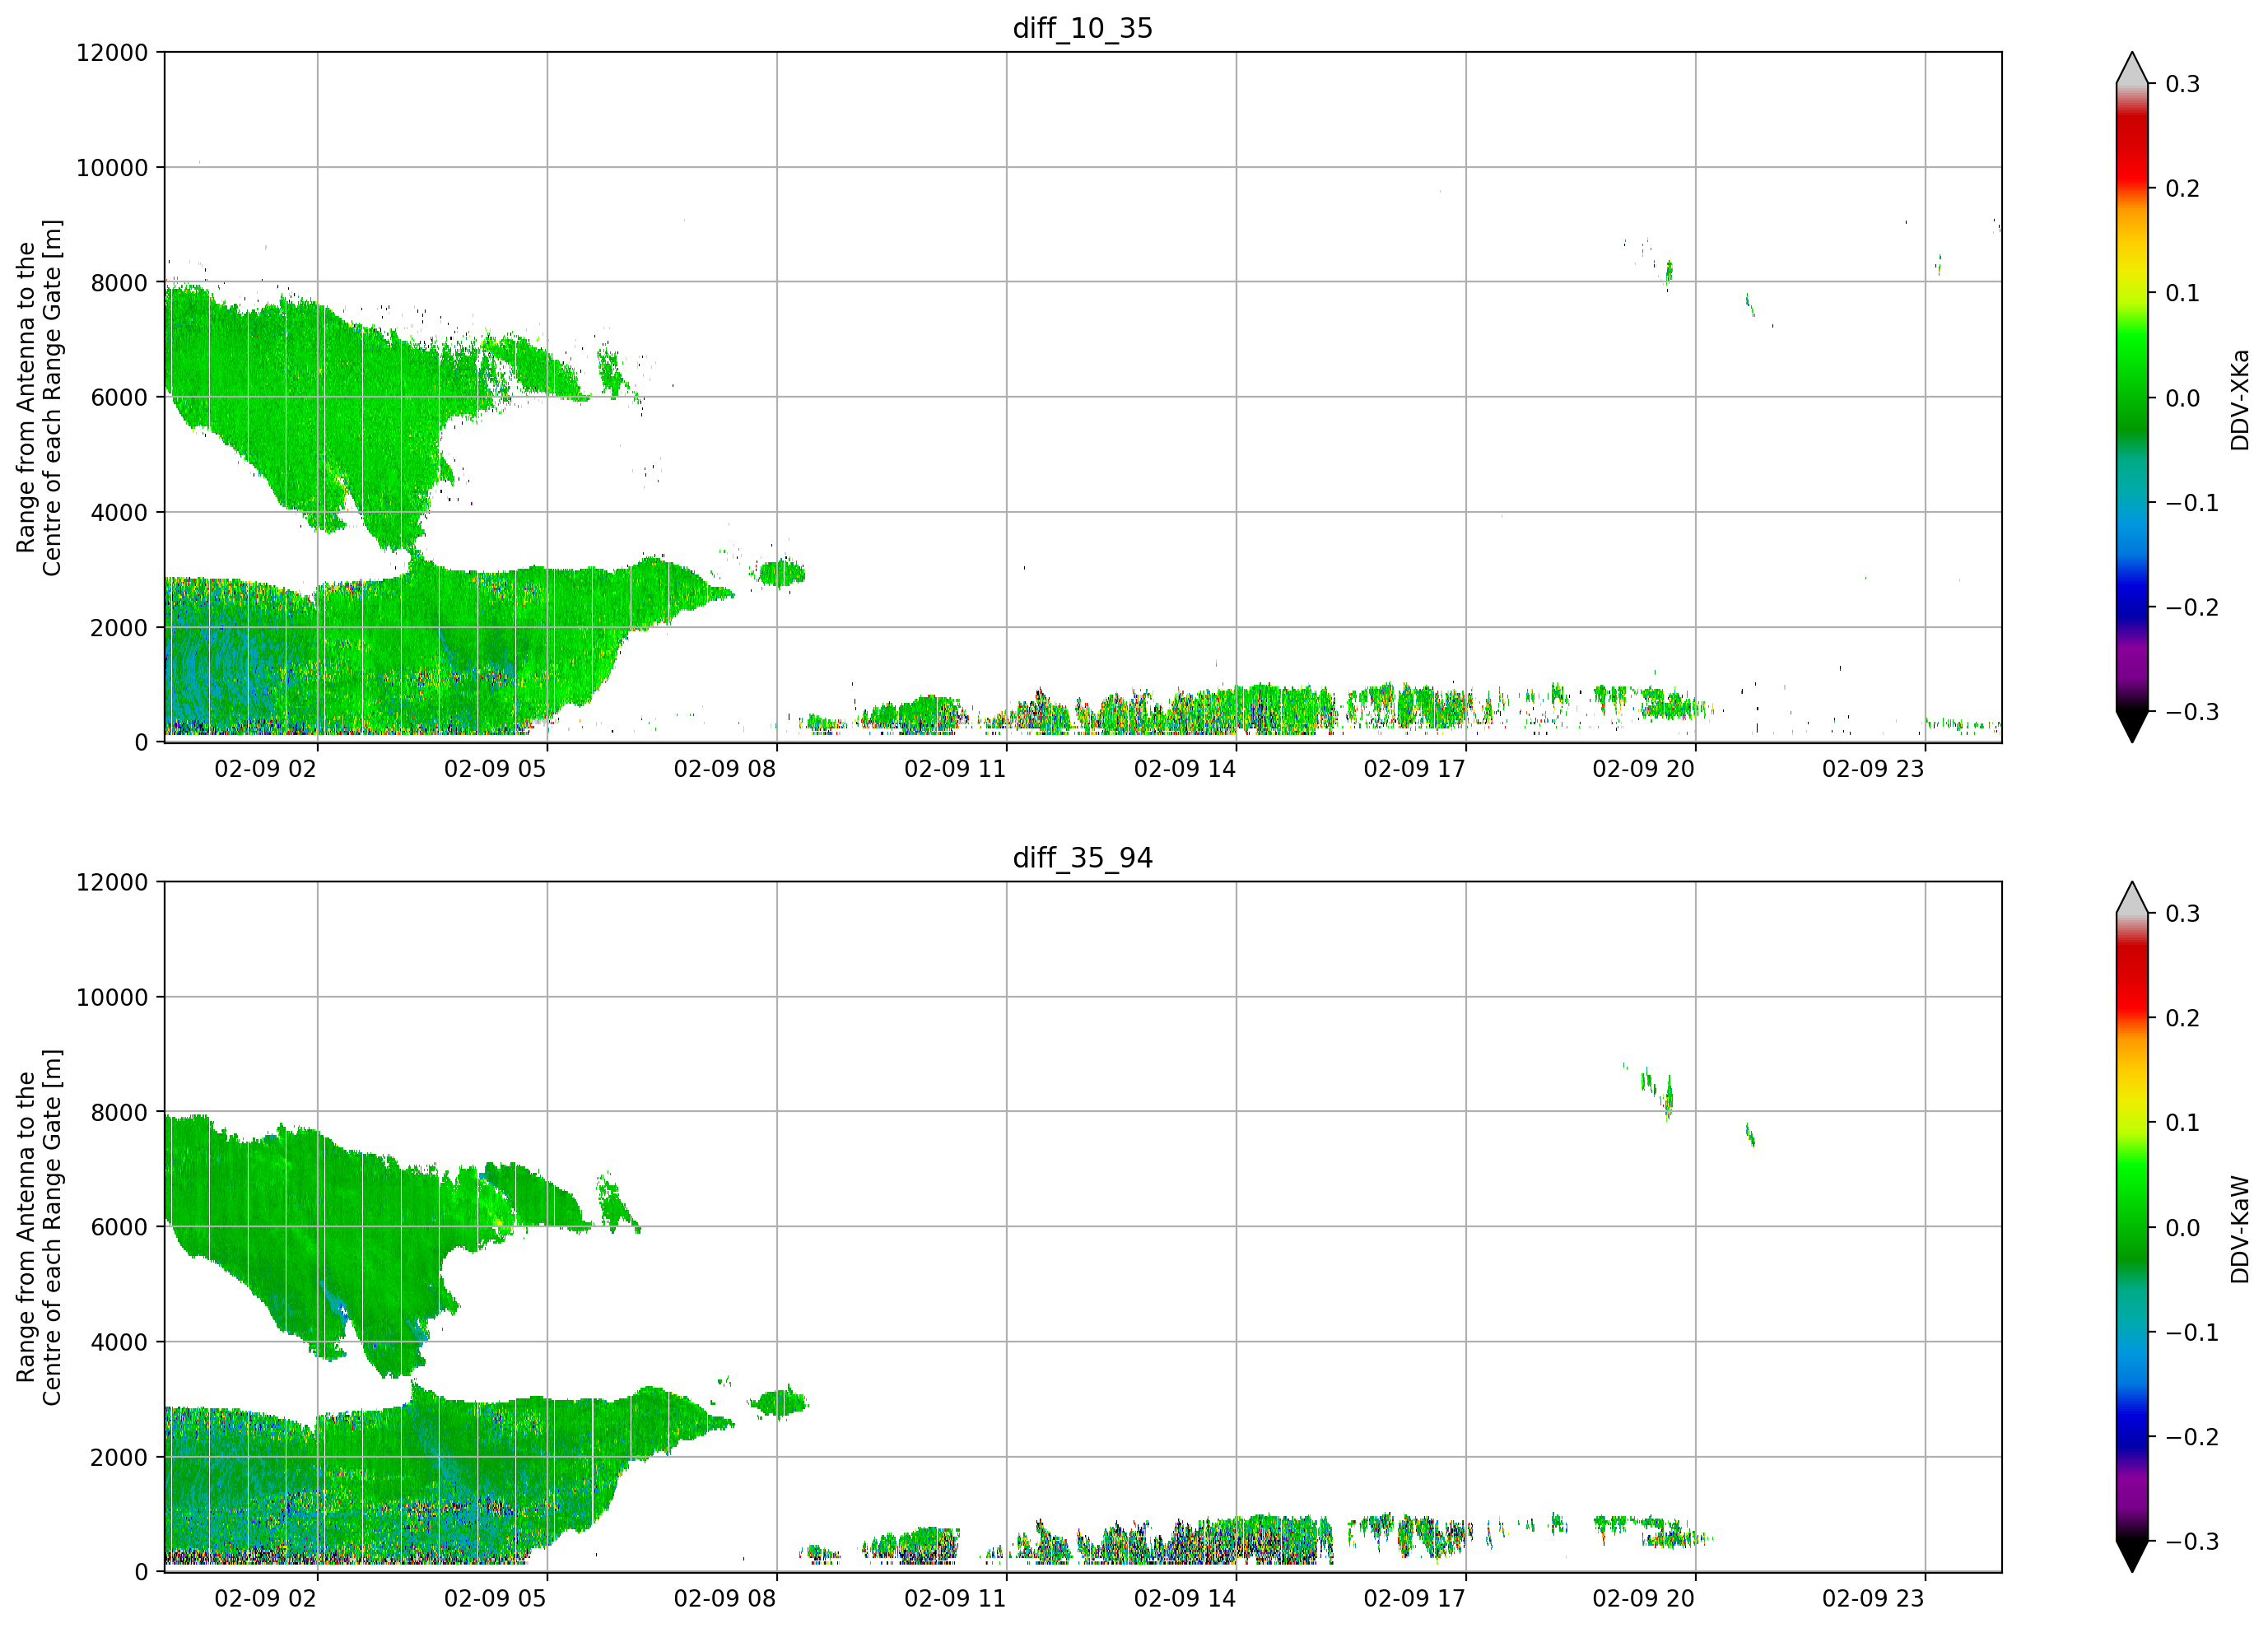Click the 0.0 tick on the DDV-XKa colorbar

pyautogui.click(x=2183, y=399)
